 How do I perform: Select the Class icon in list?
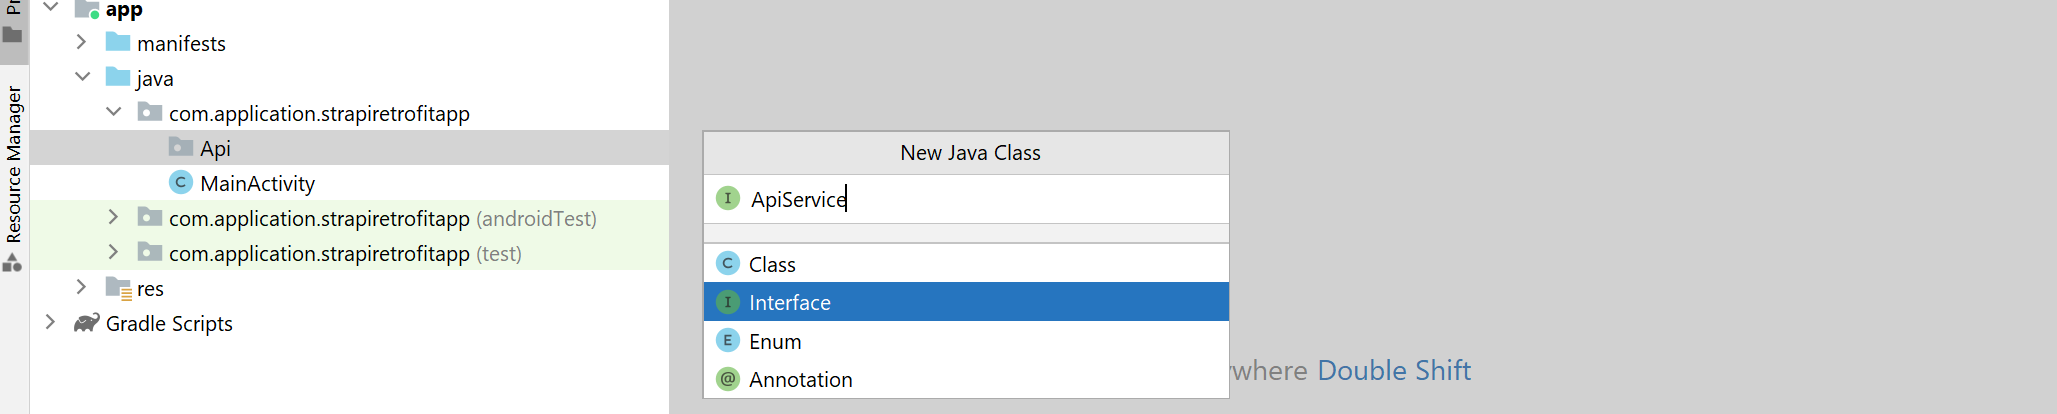point(728,264)
